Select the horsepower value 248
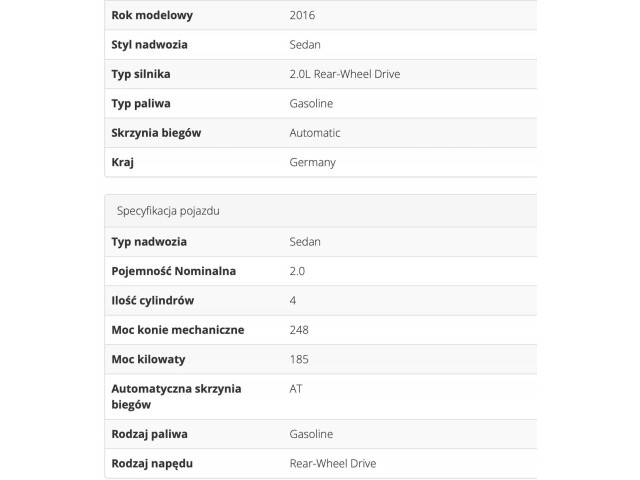This screenshot has height=480, width=640. (298, 329)
